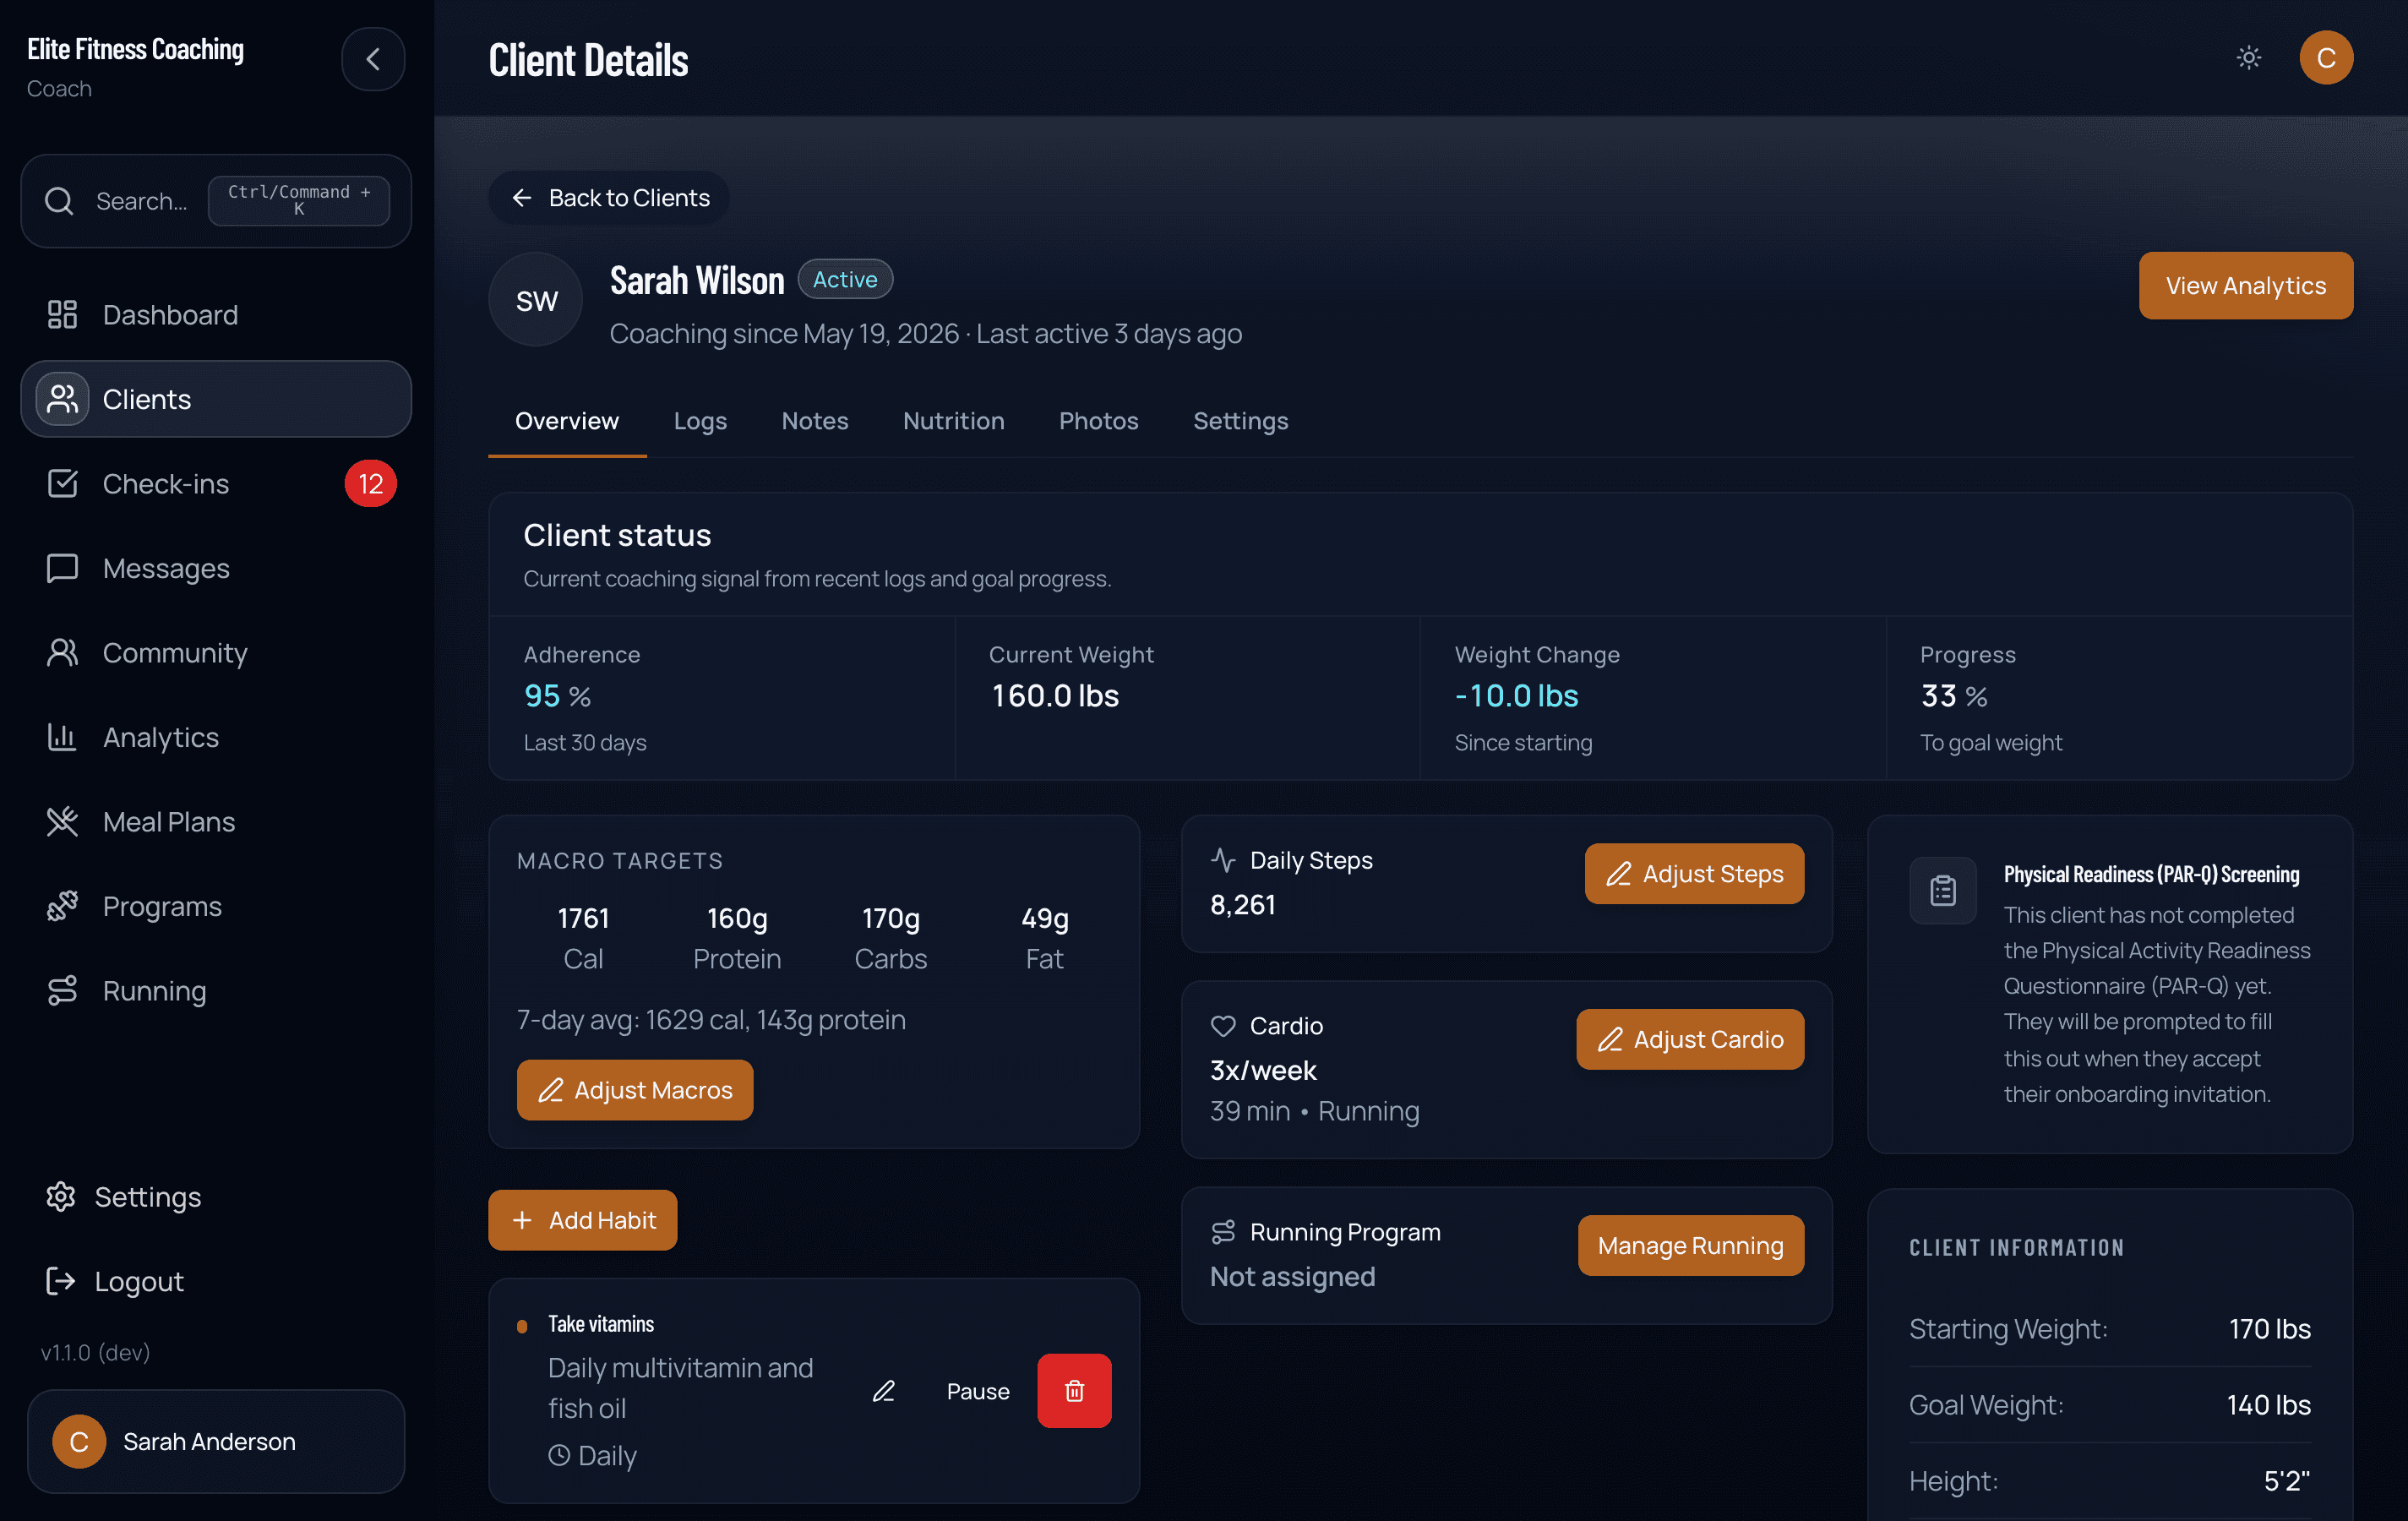Select Clients in the sidebar
The image size is (2408, 1521).
click(x=216, y=399)
